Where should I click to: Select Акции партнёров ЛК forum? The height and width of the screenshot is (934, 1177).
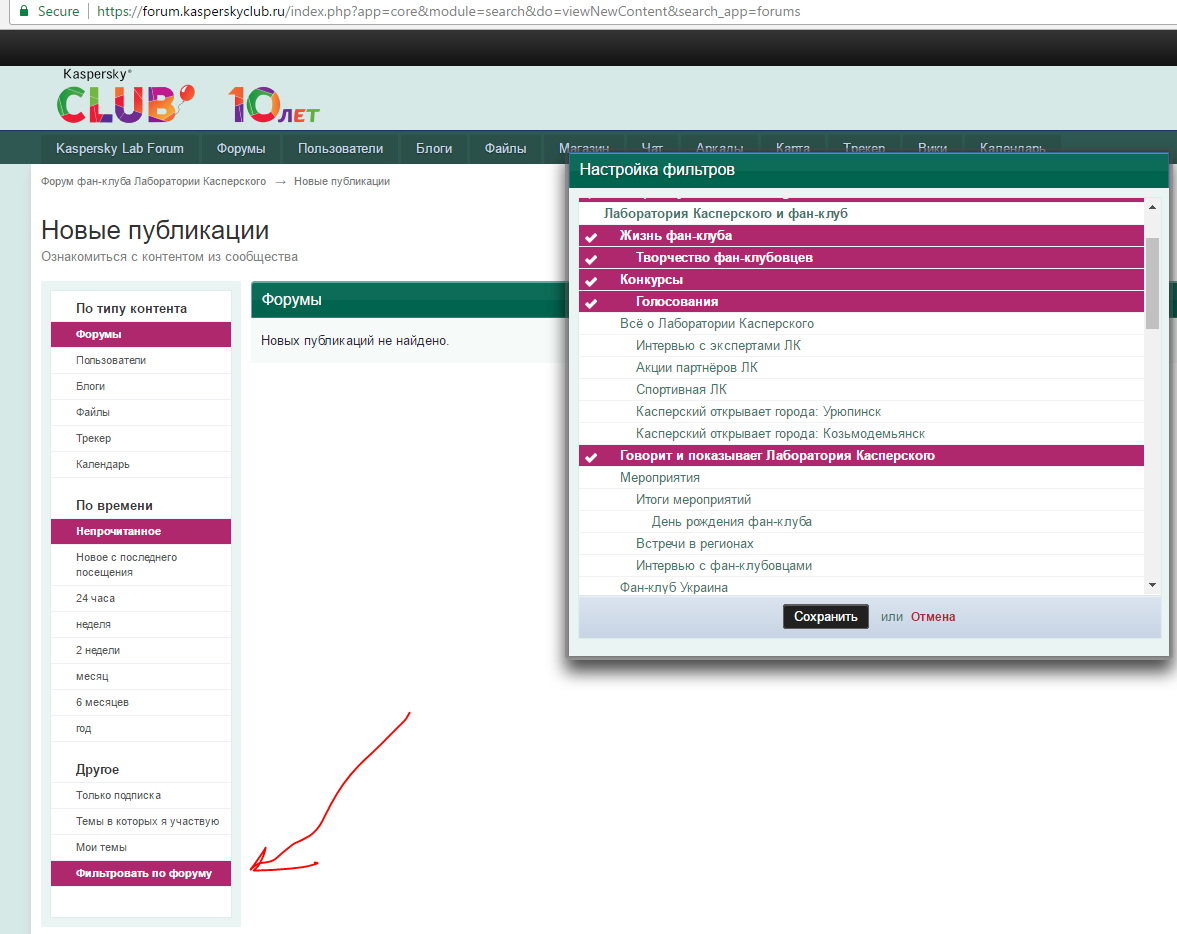point(861,367)
